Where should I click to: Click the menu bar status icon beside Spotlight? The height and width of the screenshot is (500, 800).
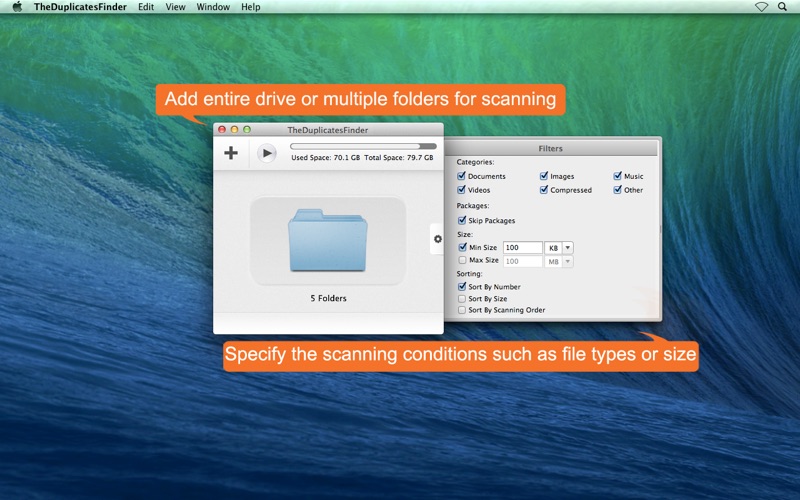coord(761,7)
